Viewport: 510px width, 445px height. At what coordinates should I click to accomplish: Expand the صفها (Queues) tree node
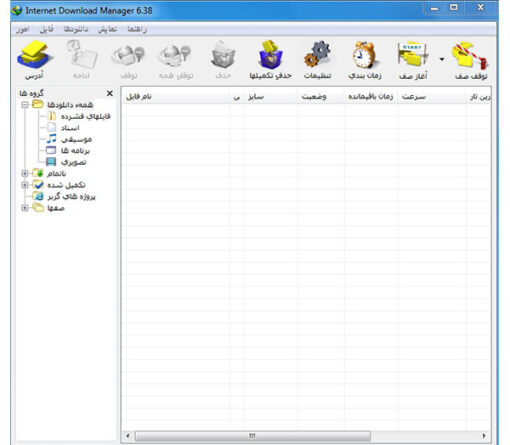[x=24, y=208]
